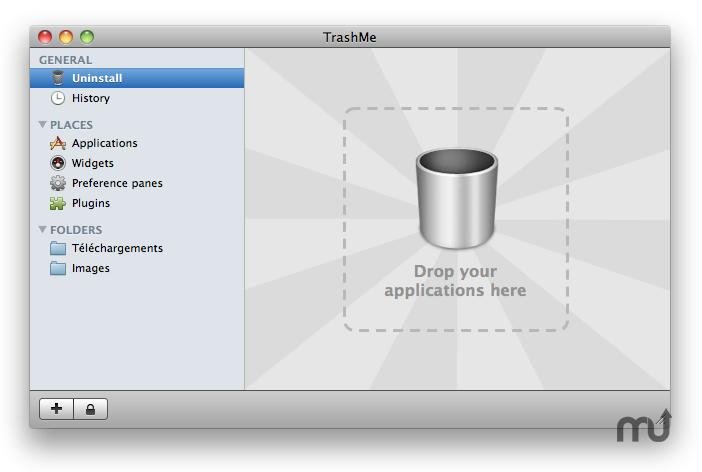Select Applications text in sidebar
Screen dimensions: 702x472
coord(105,143)
